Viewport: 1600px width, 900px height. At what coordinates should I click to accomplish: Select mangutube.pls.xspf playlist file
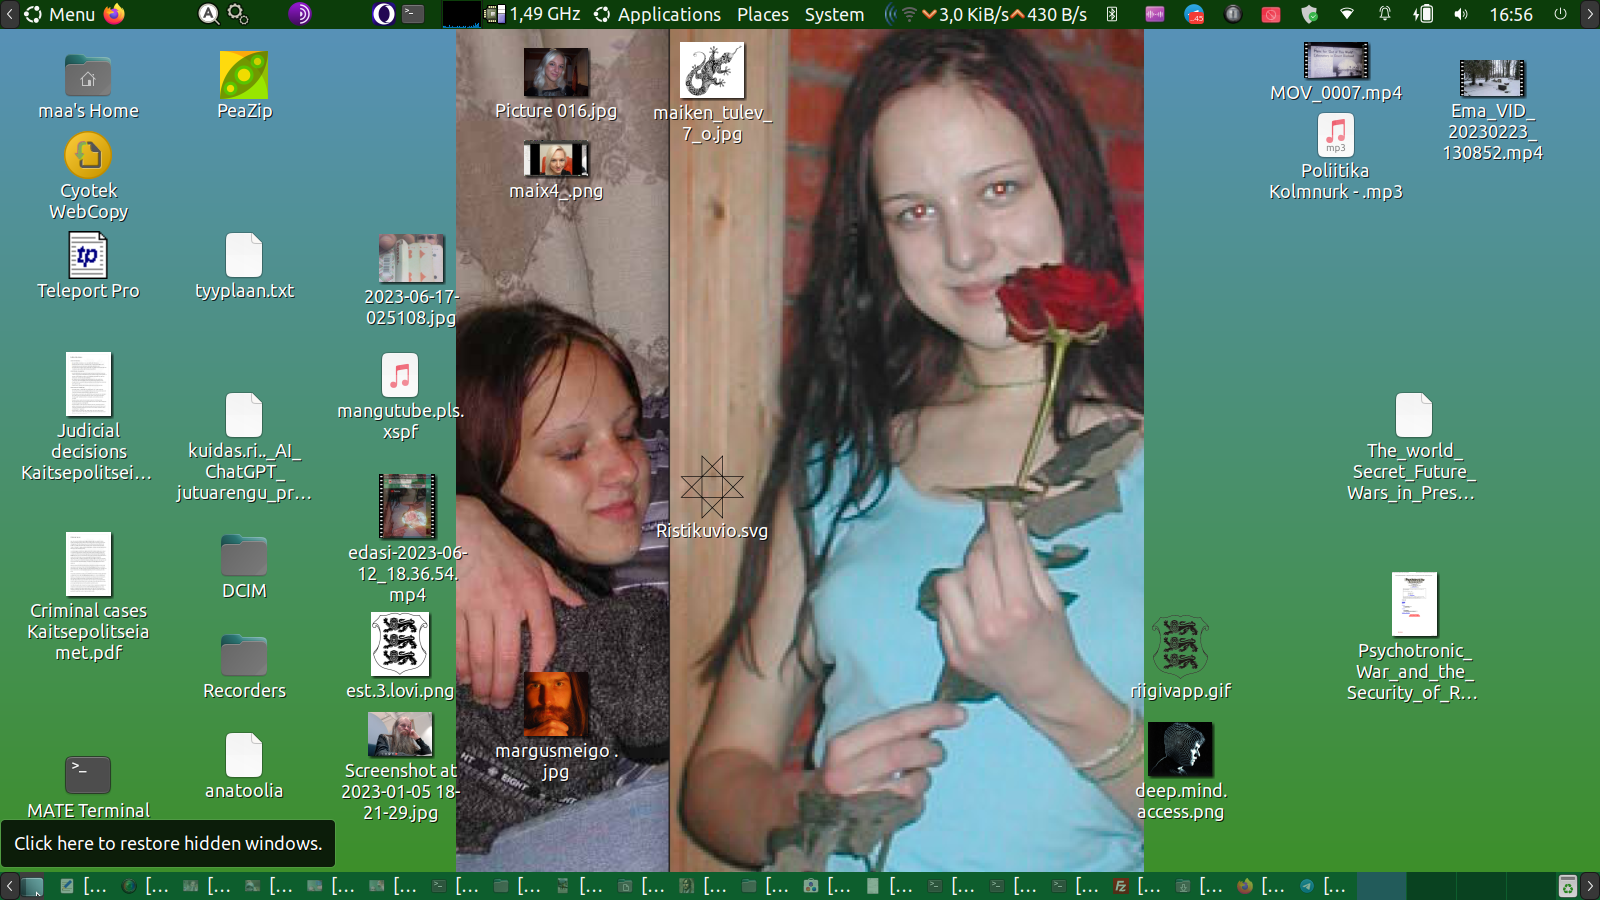[x=400, y=376]
